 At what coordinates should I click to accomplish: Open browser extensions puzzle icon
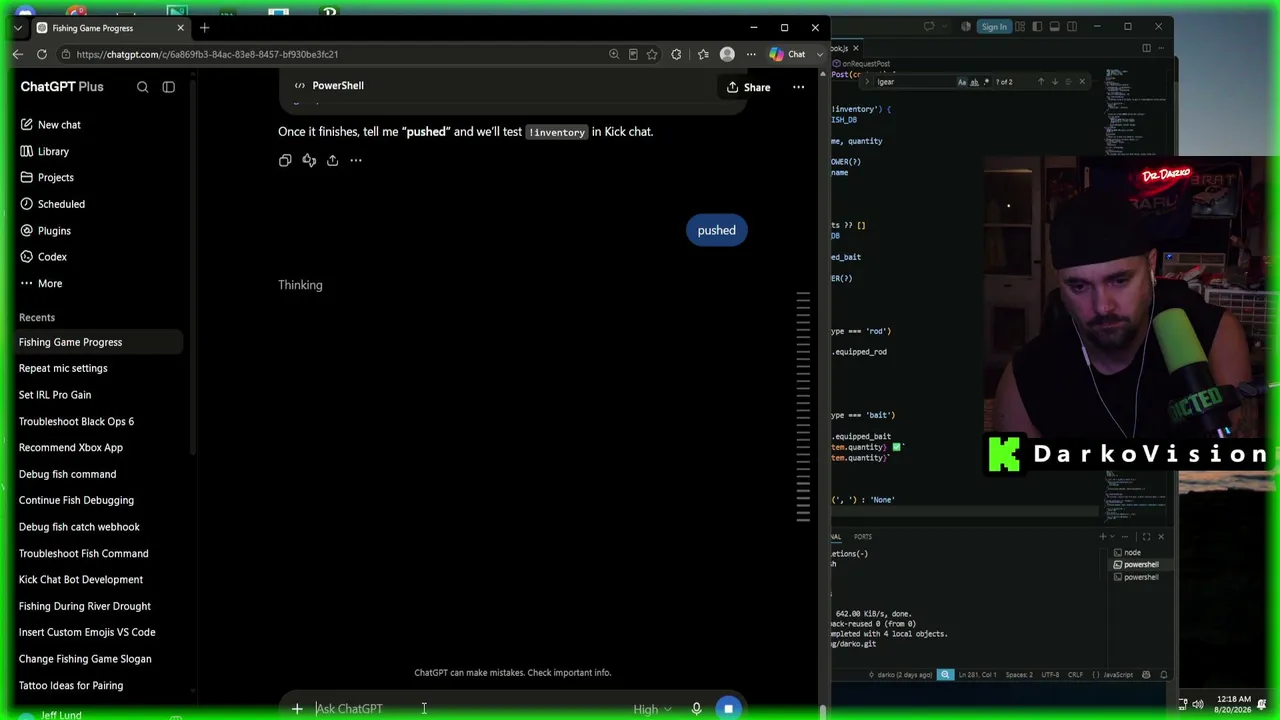coord(676,54)
